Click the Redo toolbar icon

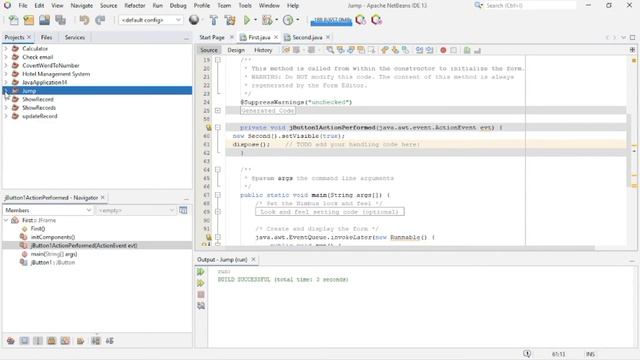pos(100,20)
